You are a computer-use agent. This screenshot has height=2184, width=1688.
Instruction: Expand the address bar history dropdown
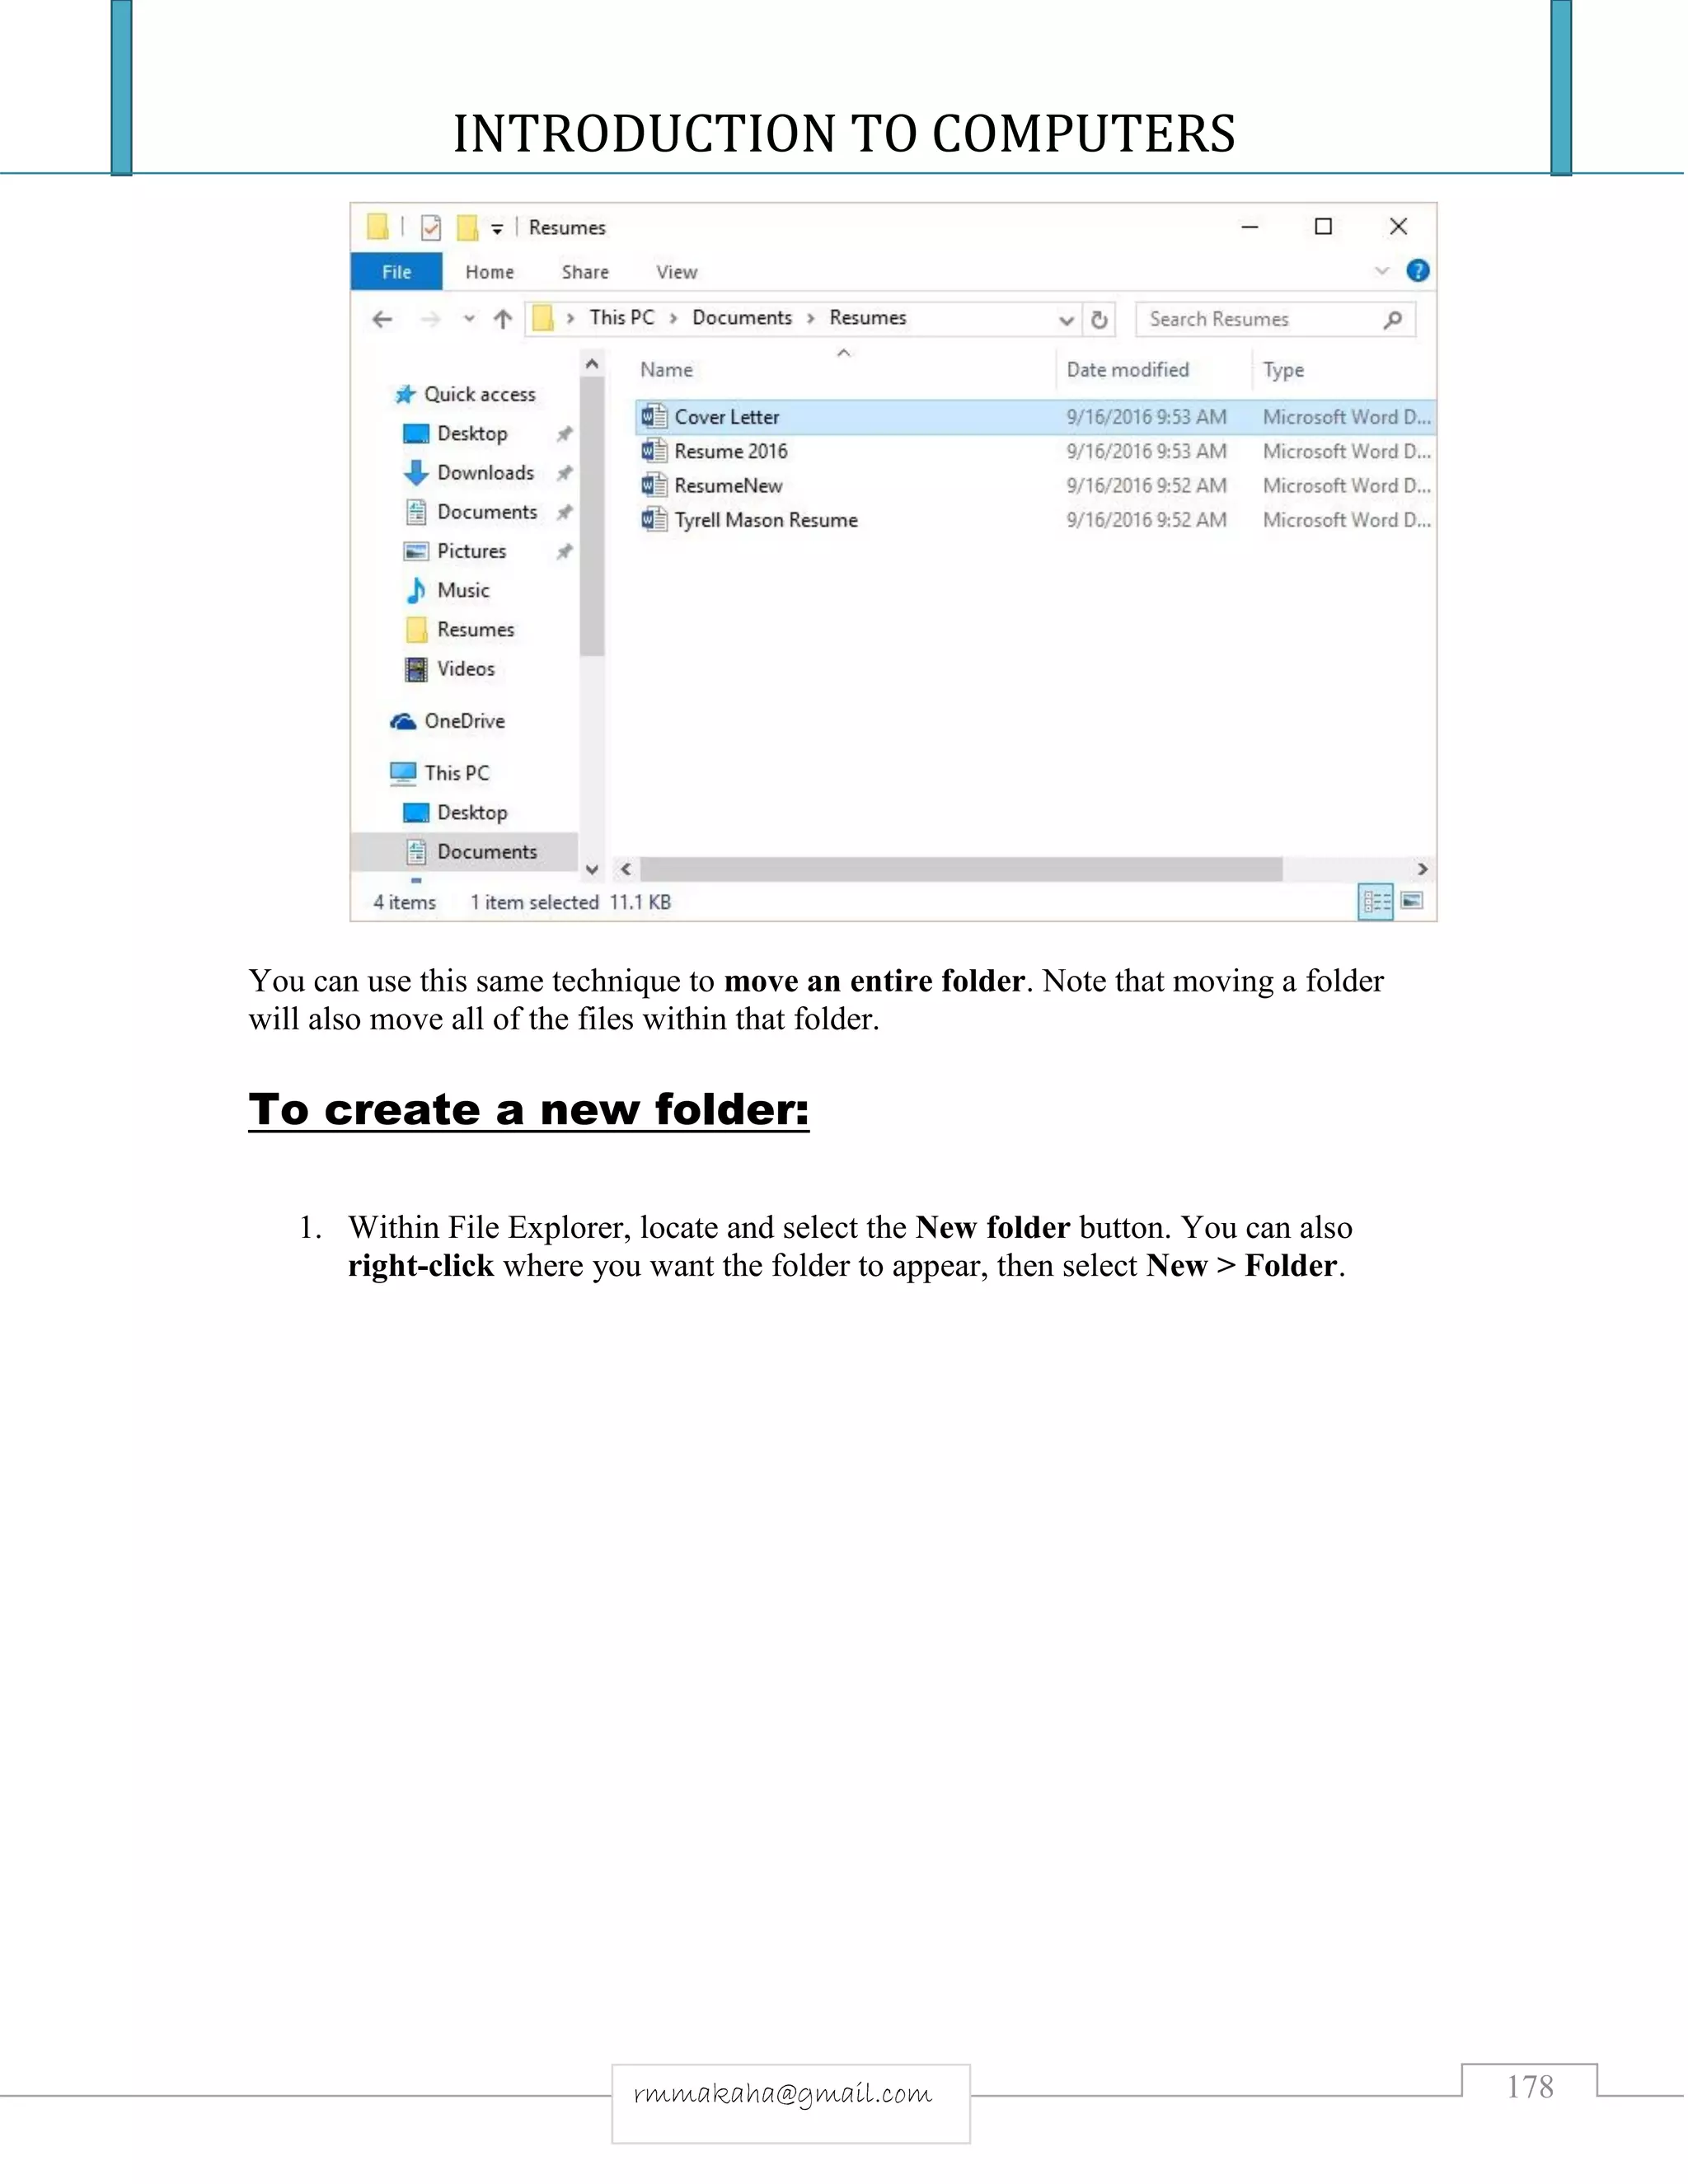[1066, 320]
